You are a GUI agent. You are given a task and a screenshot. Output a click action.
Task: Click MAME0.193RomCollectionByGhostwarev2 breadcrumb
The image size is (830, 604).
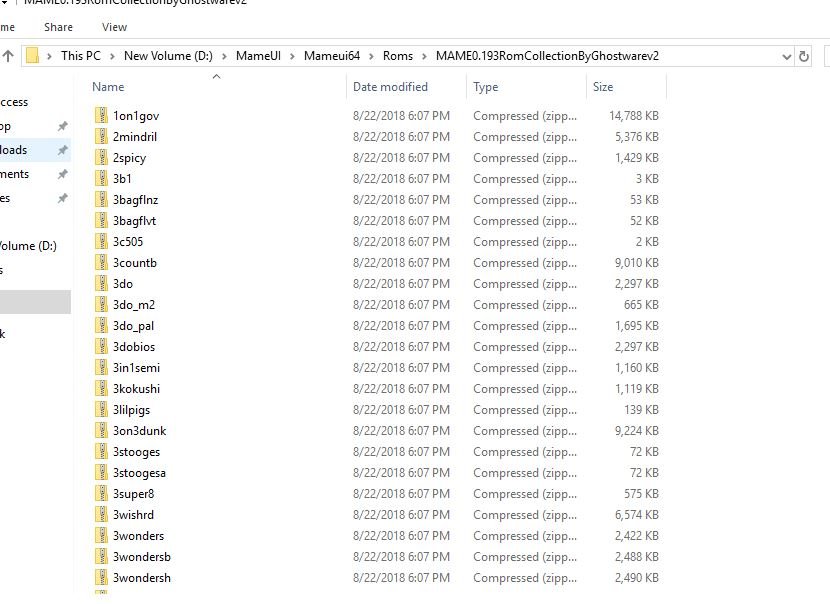[547, 56]
